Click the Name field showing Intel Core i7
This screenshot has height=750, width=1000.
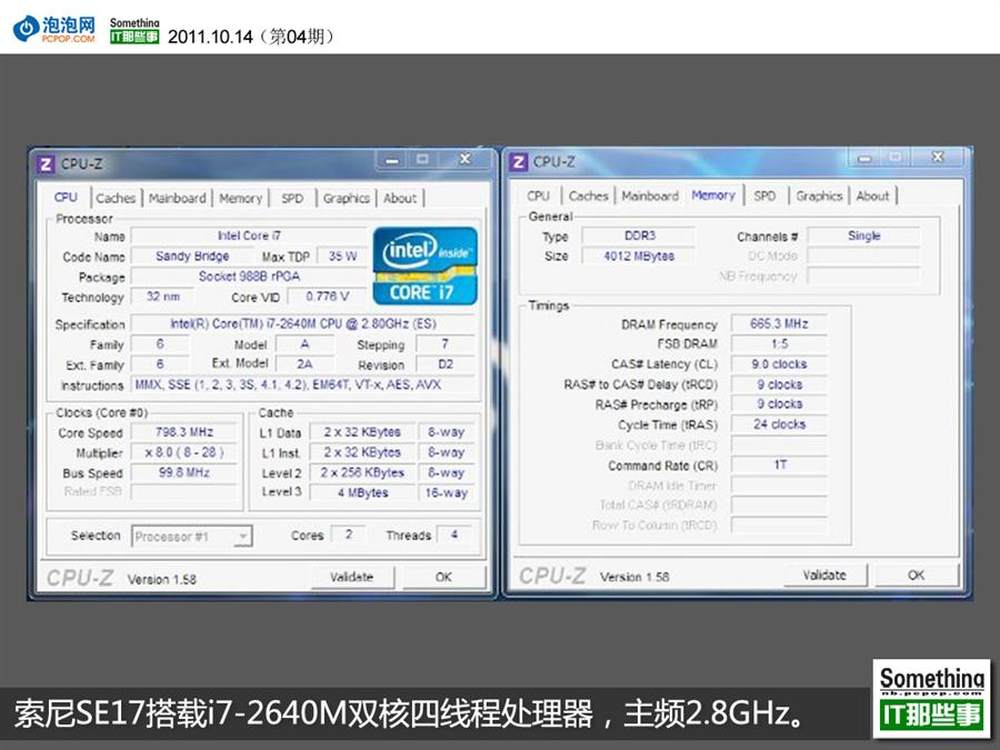[249, 236]
